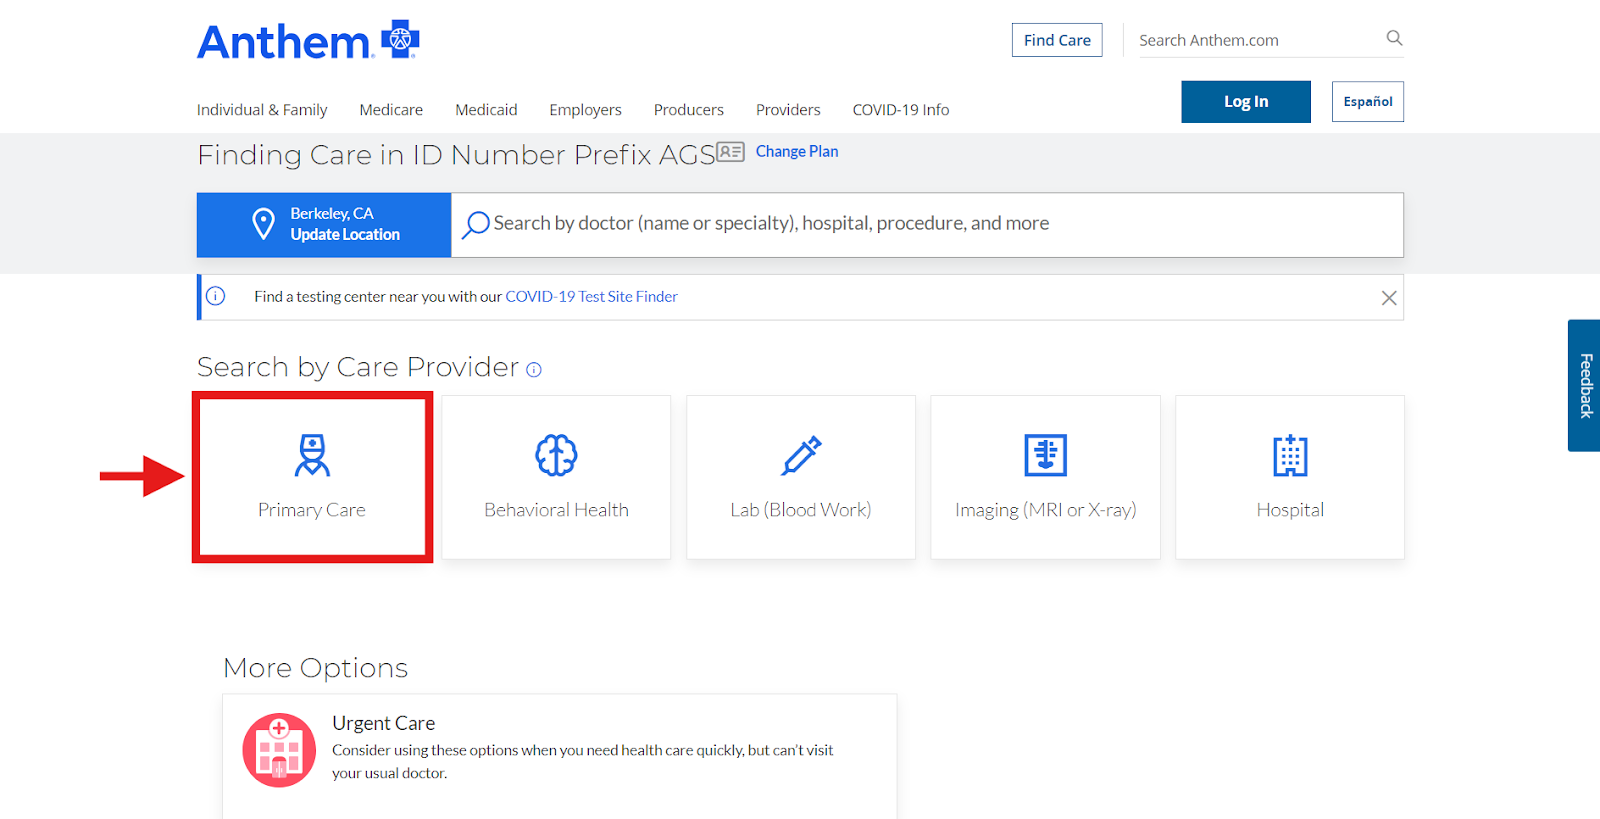Click the Imaging (MRI or X-ray) label
The width and height of the screenshot is (1600, 819).
pyautogui.click(x=1046, y=510)
